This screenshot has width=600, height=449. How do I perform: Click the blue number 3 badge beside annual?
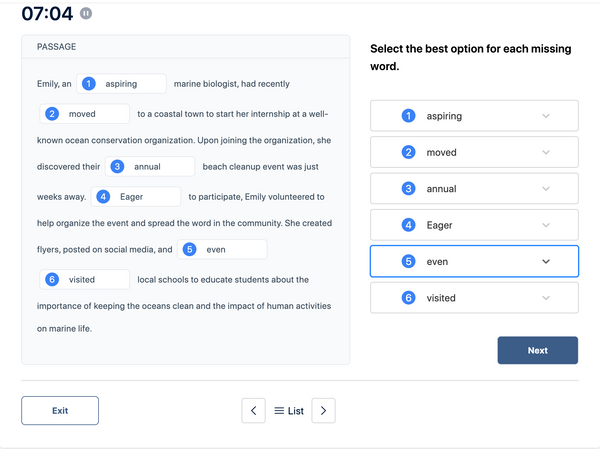[117, 167]
